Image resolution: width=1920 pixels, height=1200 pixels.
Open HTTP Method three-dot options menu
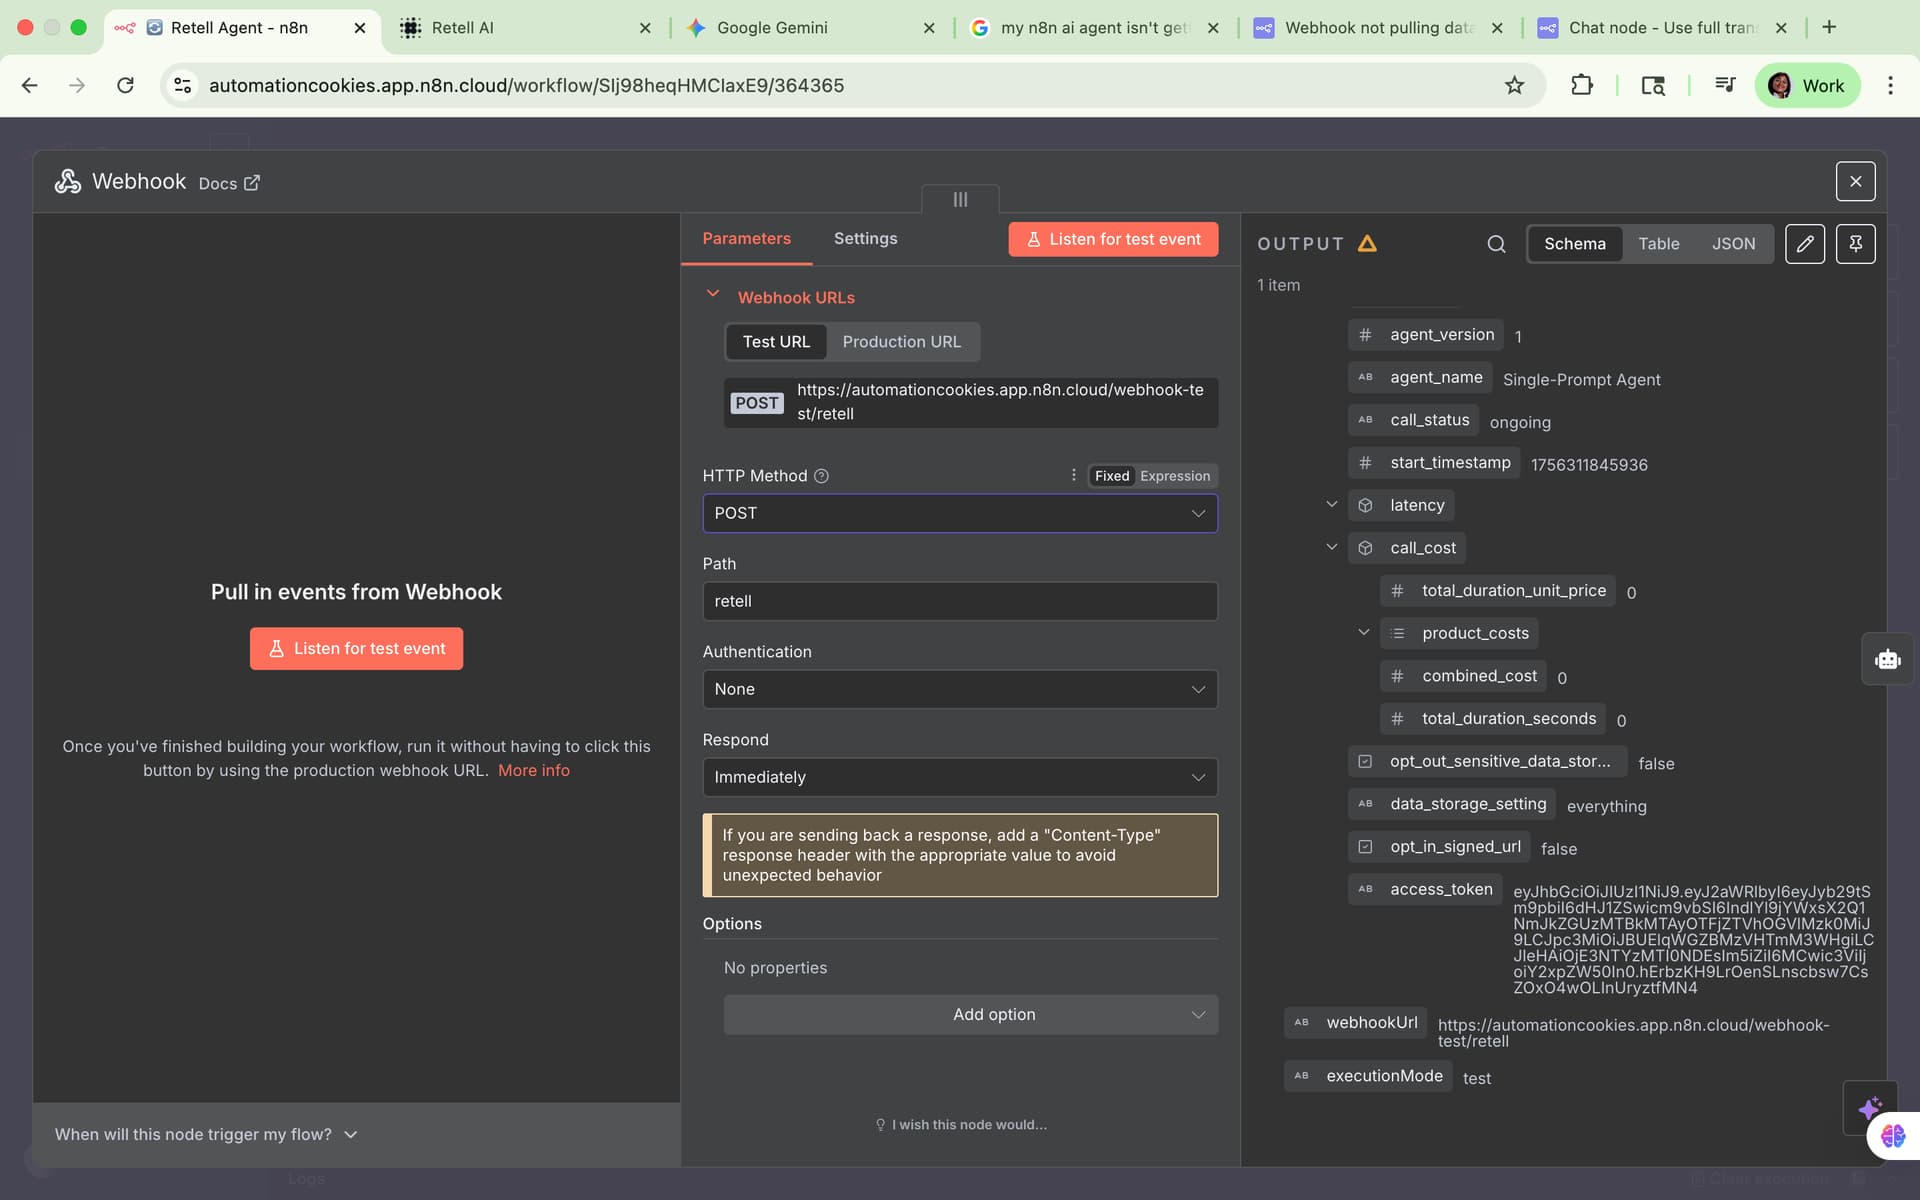(x=1073, y=476)
